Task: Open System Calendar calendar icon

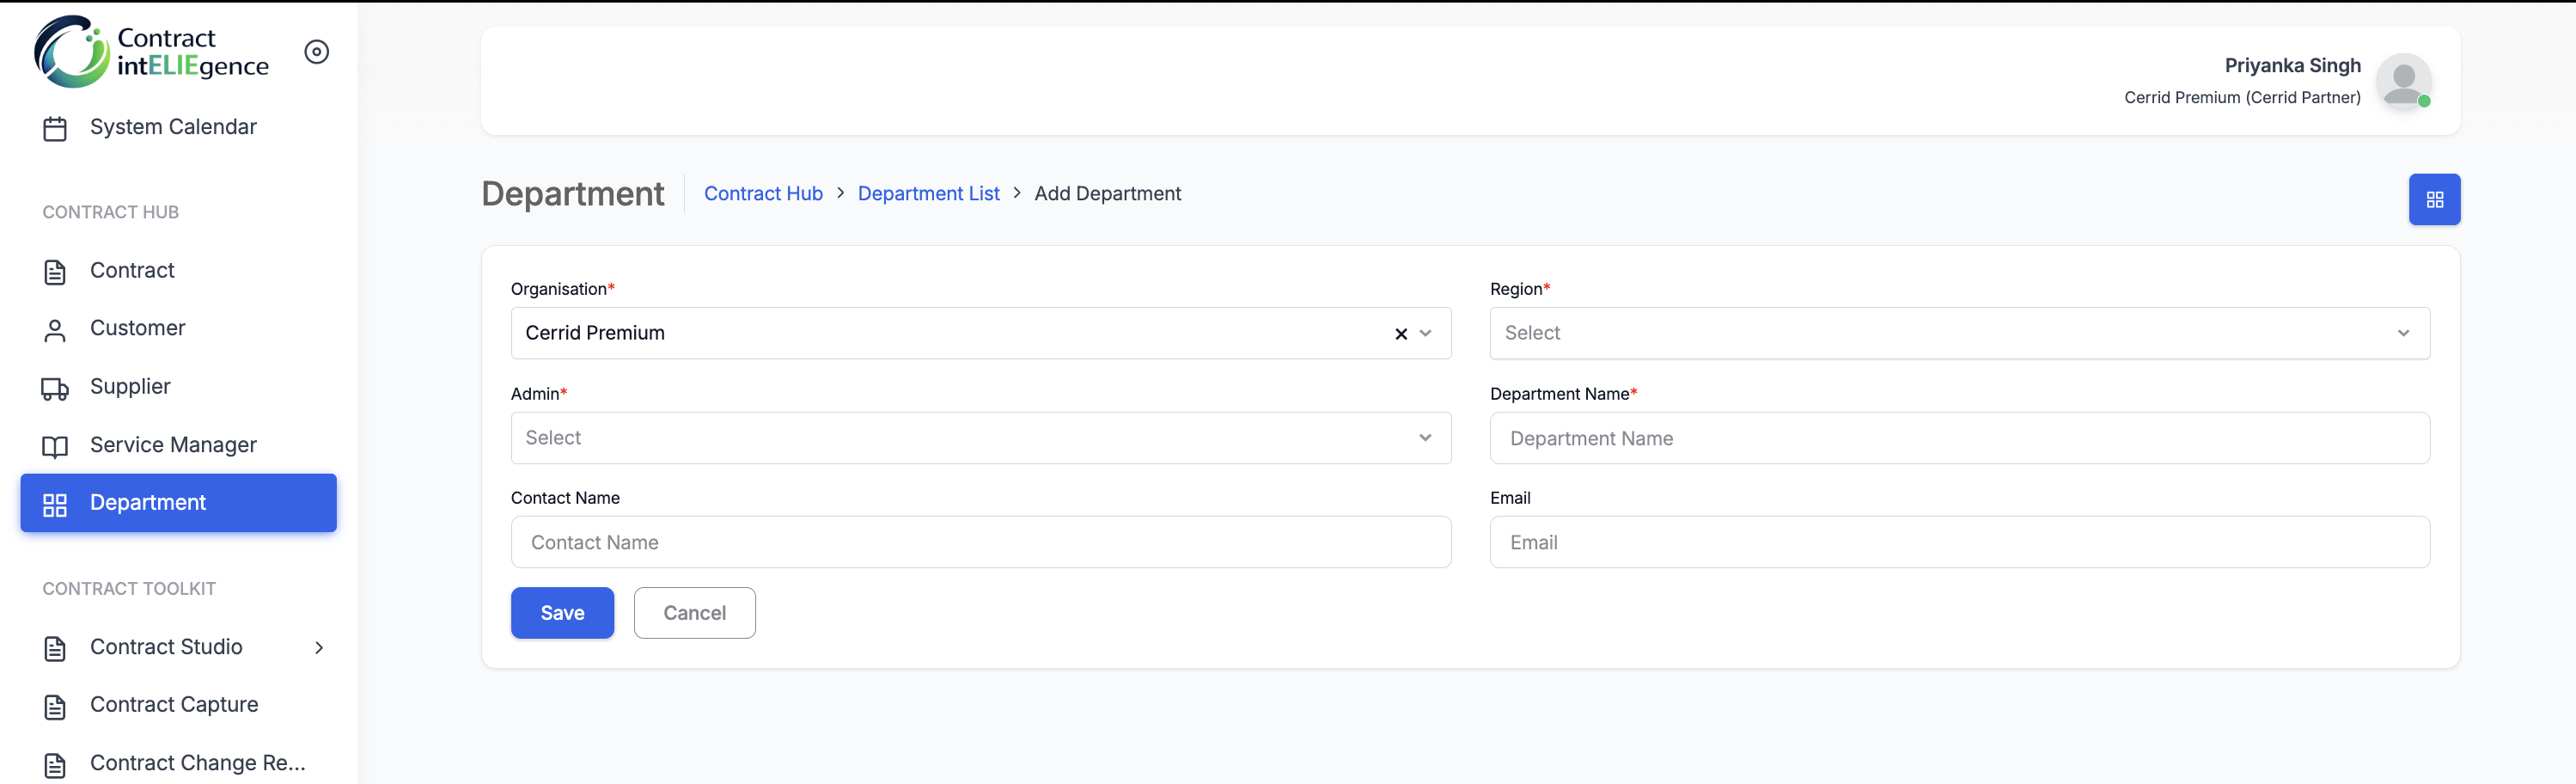Action: point(55,128)
